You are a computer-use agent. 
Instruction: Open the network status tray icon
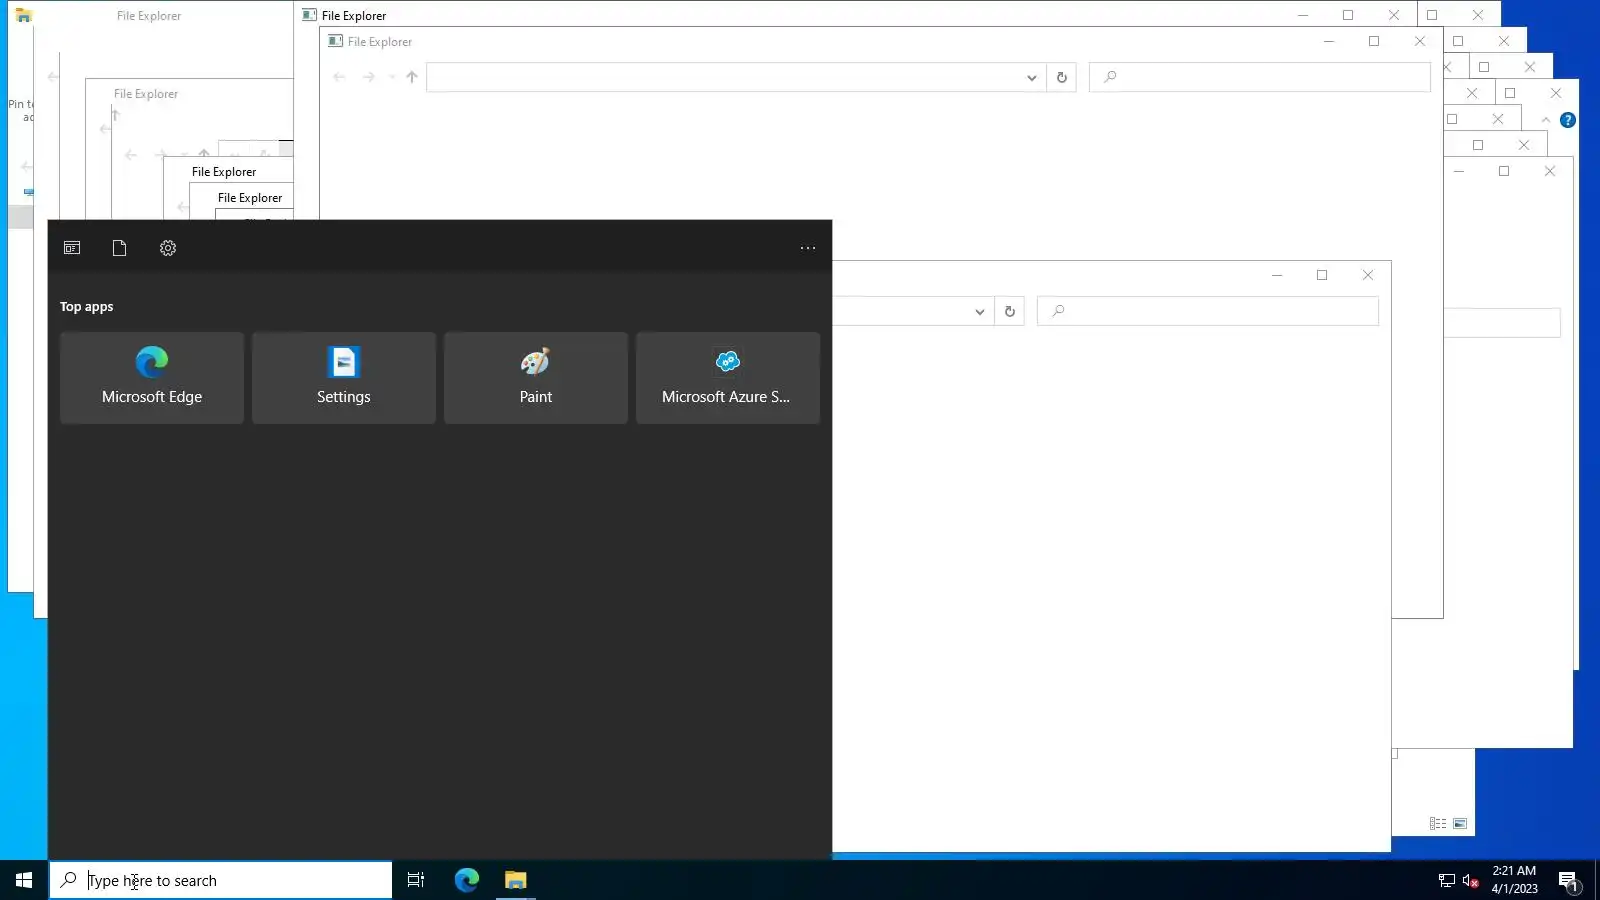[x=1447, y=881]
